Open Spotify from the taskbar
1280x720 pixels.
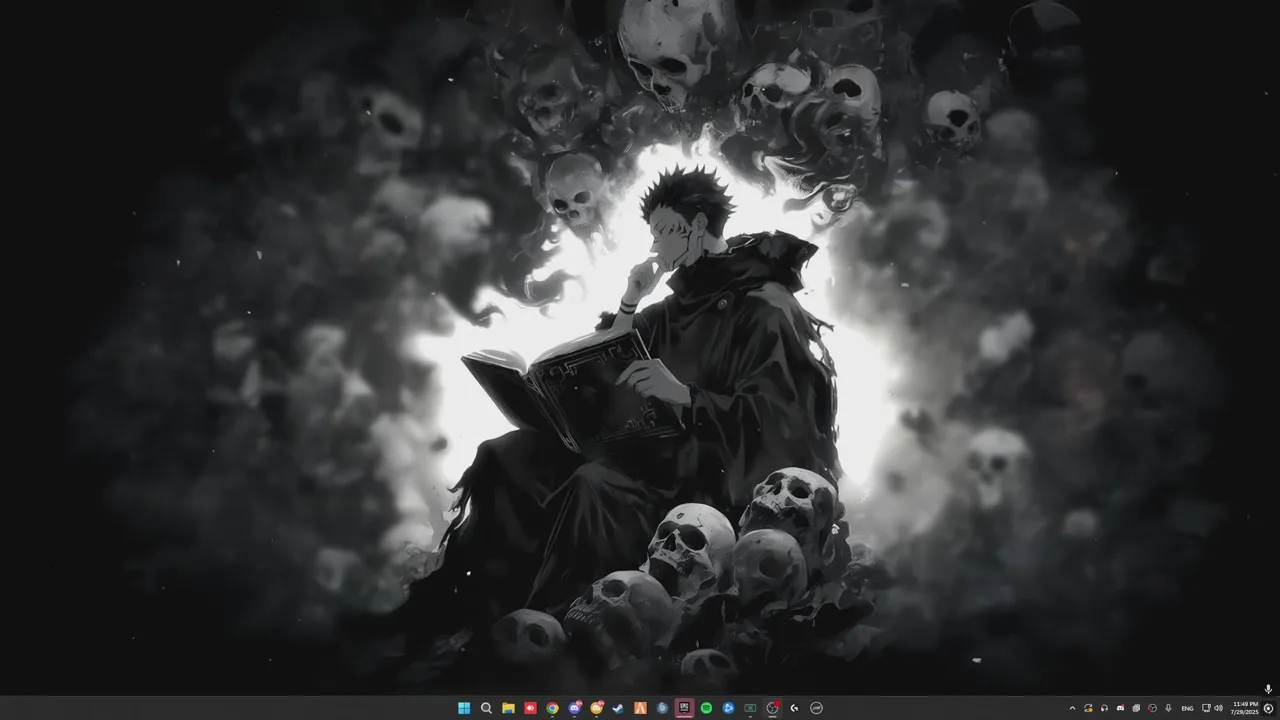pyautogui.click(x=706, y=708)
